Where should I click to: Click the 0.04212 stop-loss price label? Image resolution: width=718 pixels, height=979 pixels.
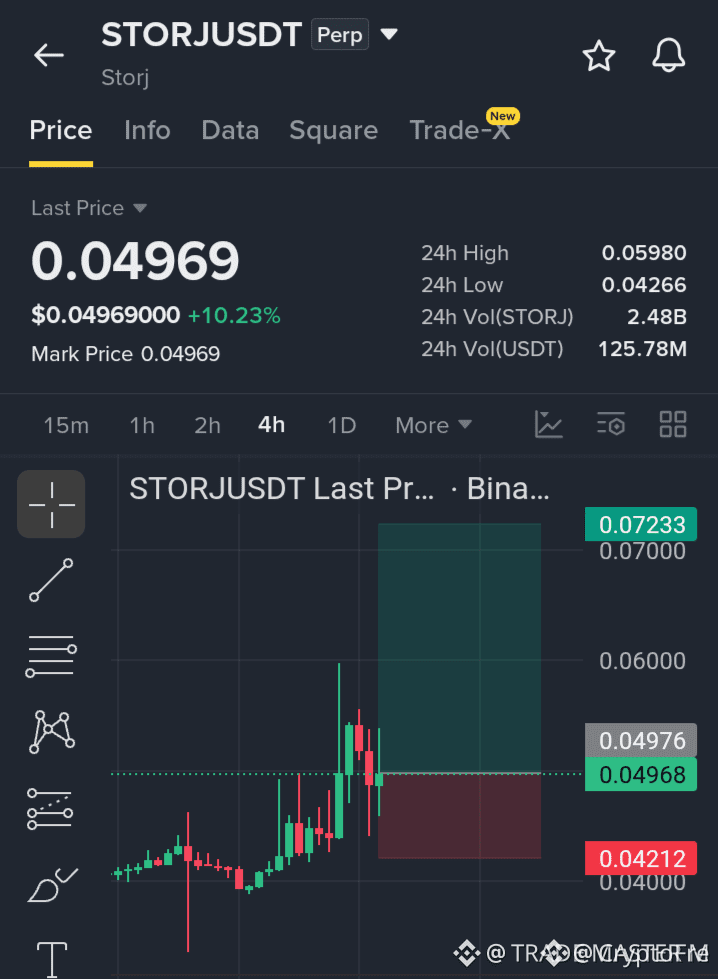click(641, 858)
